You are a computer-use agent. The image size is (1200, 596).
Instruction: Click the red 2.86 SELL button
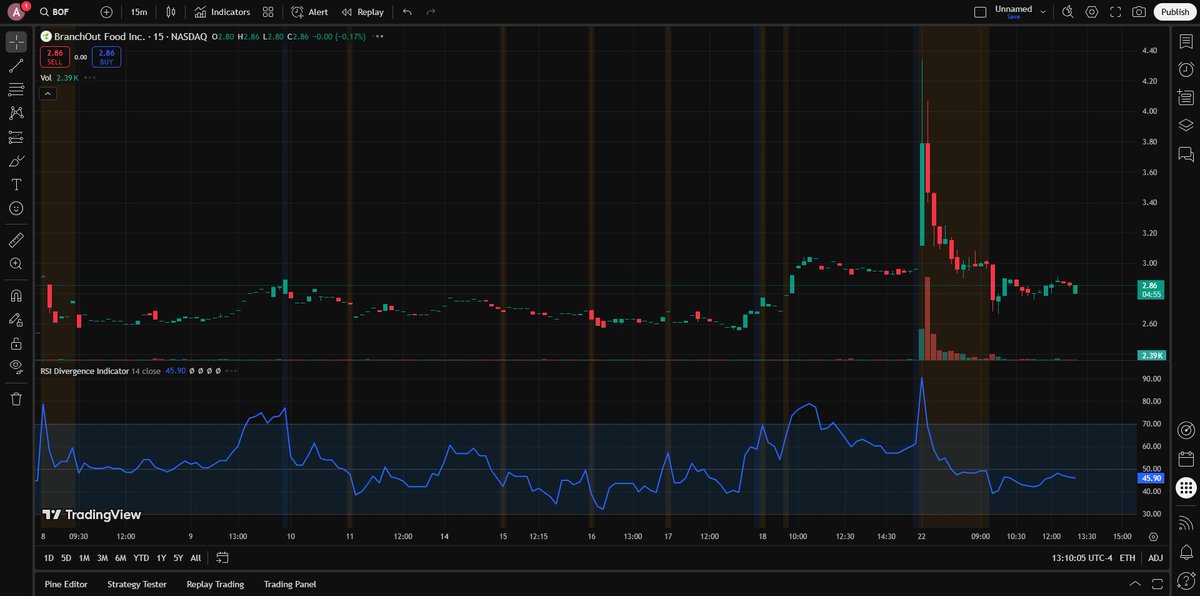pos(55,56)
